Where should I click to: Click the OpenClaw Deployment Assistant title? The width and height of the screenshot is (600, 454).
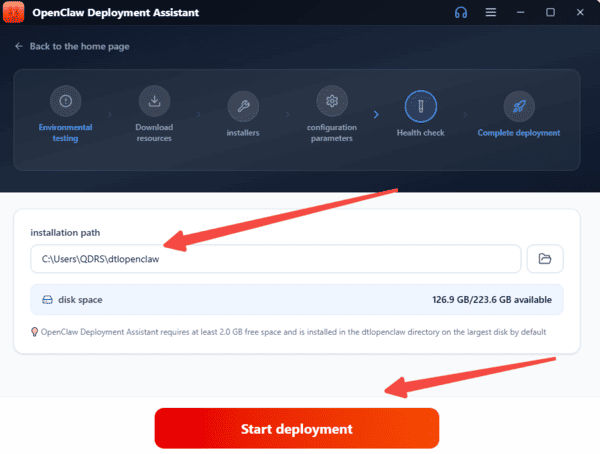(x=116, y=13)
